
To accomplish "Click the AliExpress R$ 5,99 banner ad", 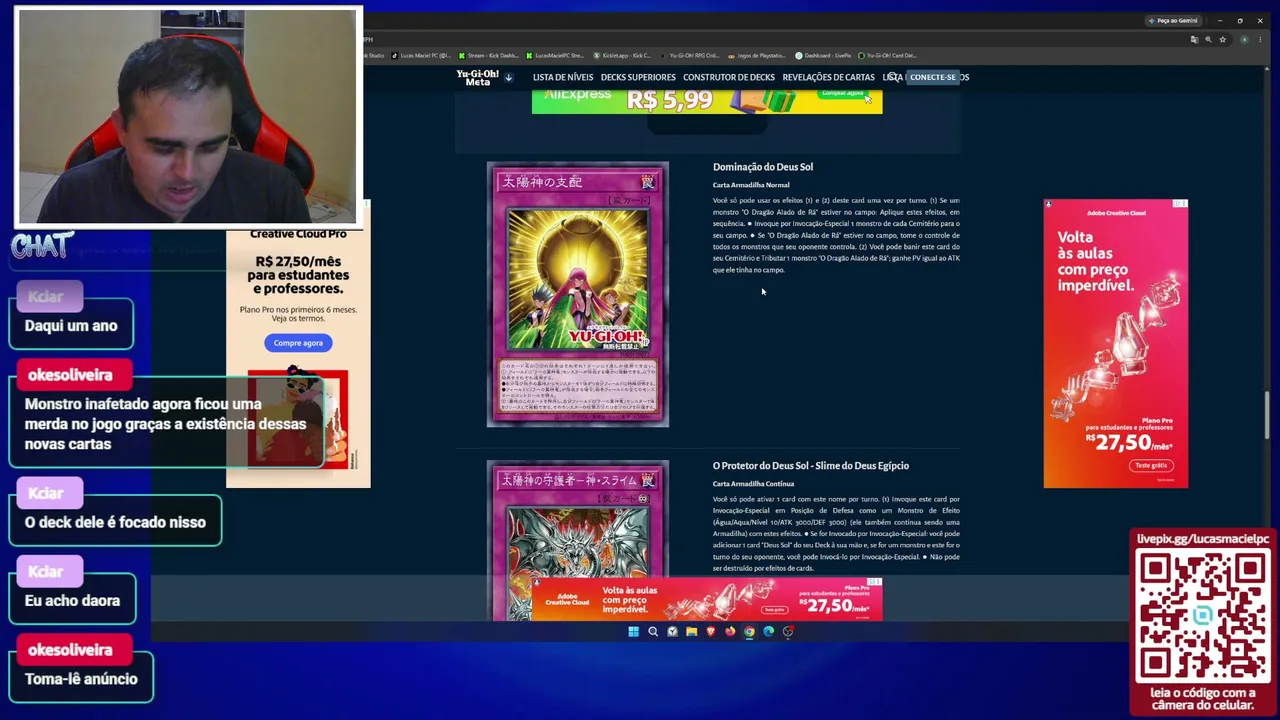I will (707, 100).
